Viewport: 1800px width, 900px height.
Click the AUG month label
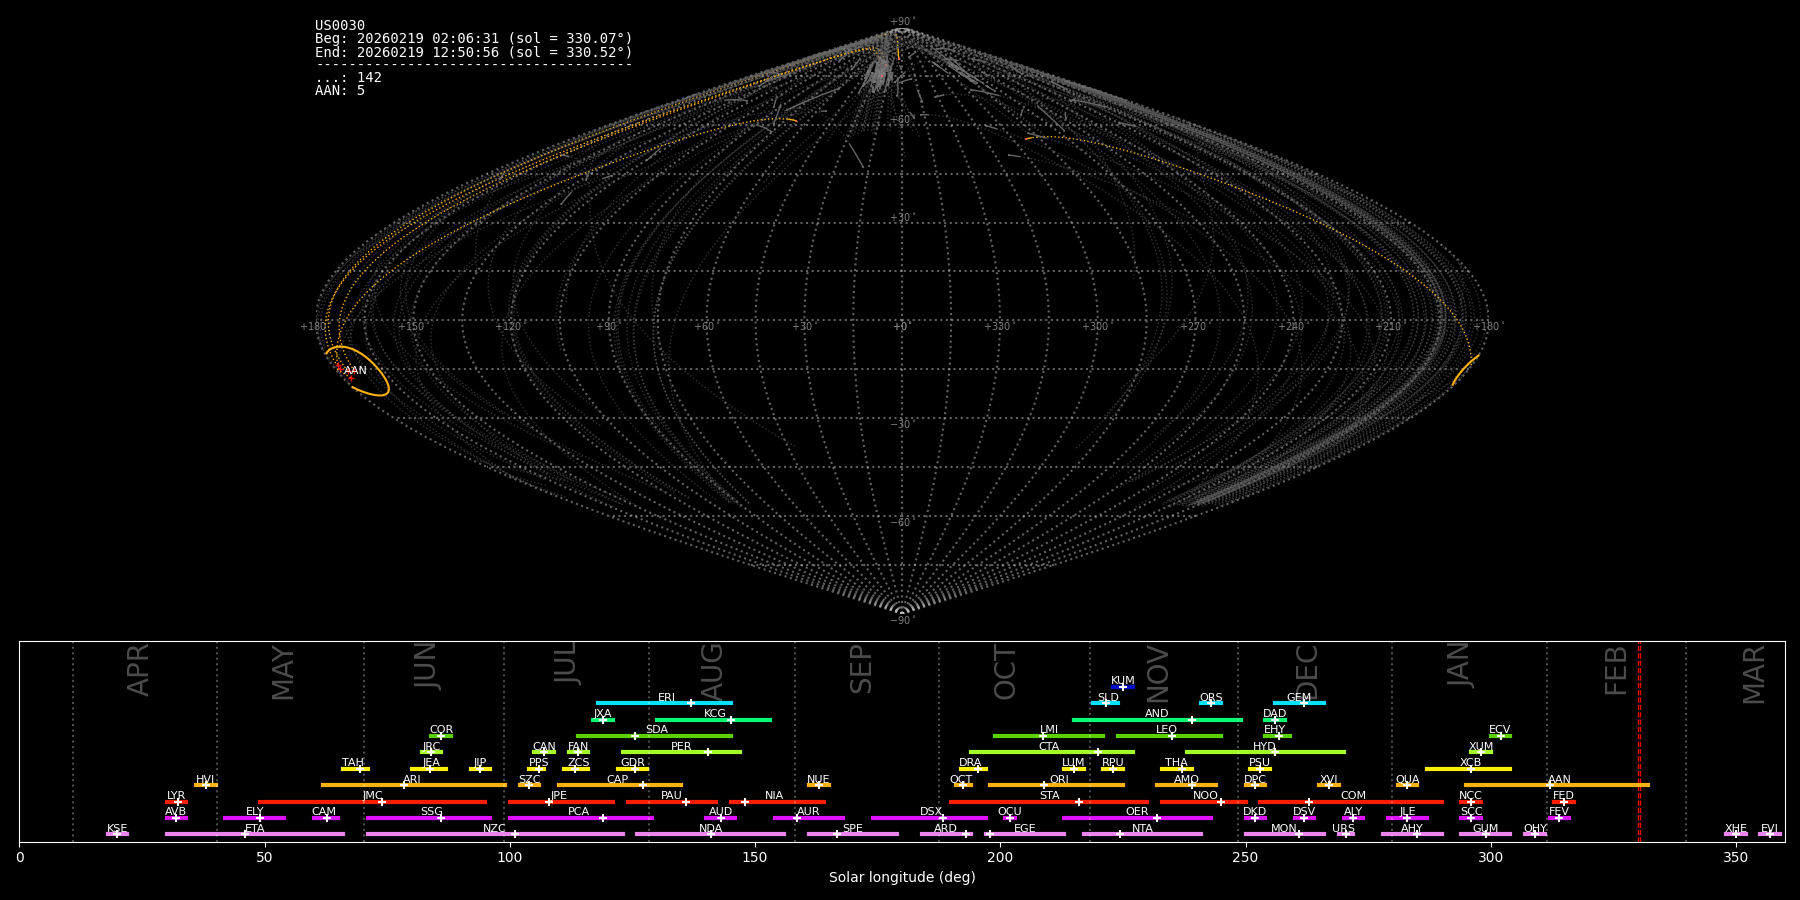pyautogui.click(x=711, y=672)
